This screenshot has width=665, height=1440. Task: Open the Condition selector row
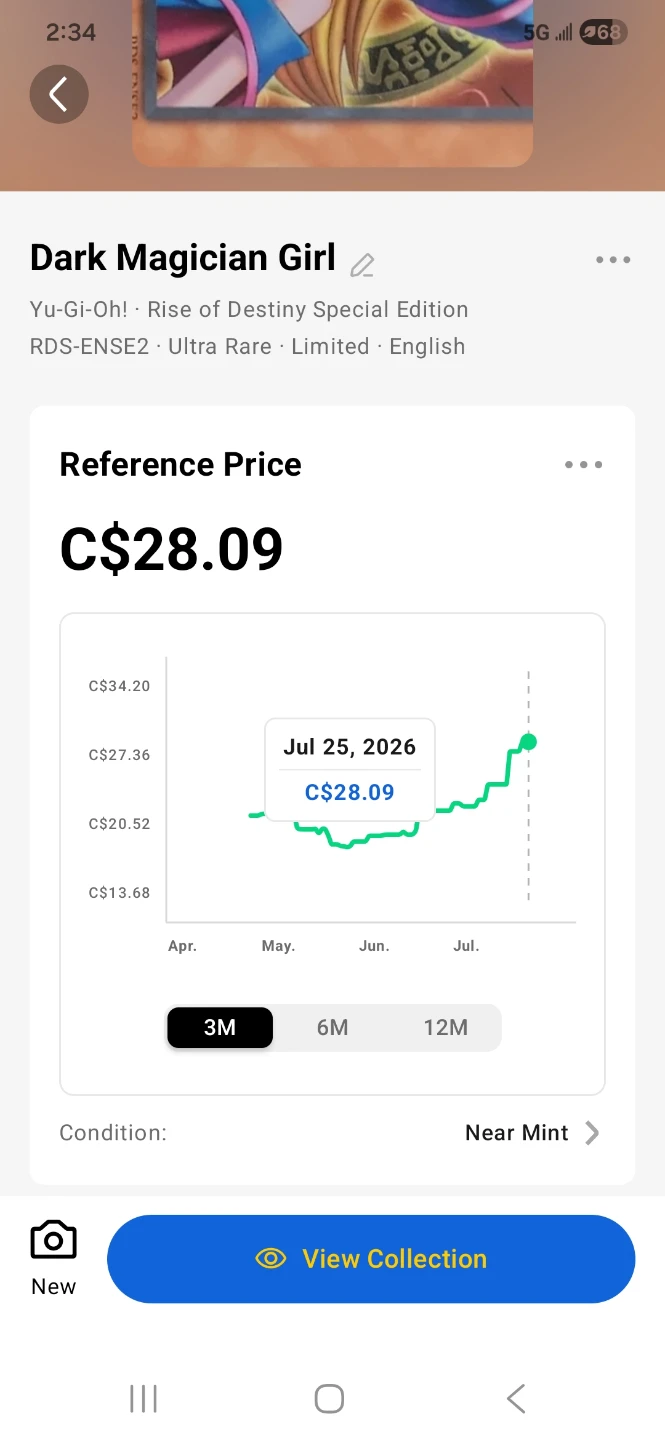coord(332,1133)
